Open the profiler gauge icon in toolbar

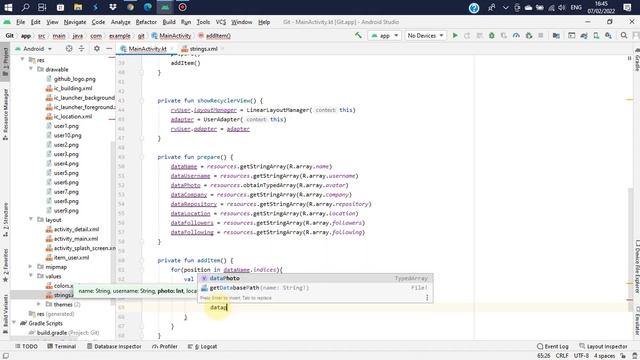click(x=516, y=36)
